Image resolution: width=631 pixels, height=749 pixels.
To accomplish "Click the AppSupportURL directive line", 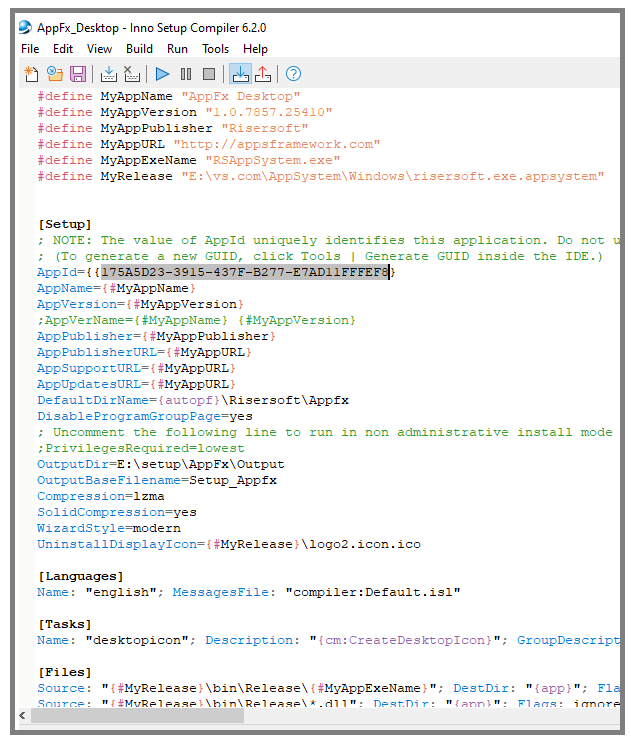I will [136, 368].
